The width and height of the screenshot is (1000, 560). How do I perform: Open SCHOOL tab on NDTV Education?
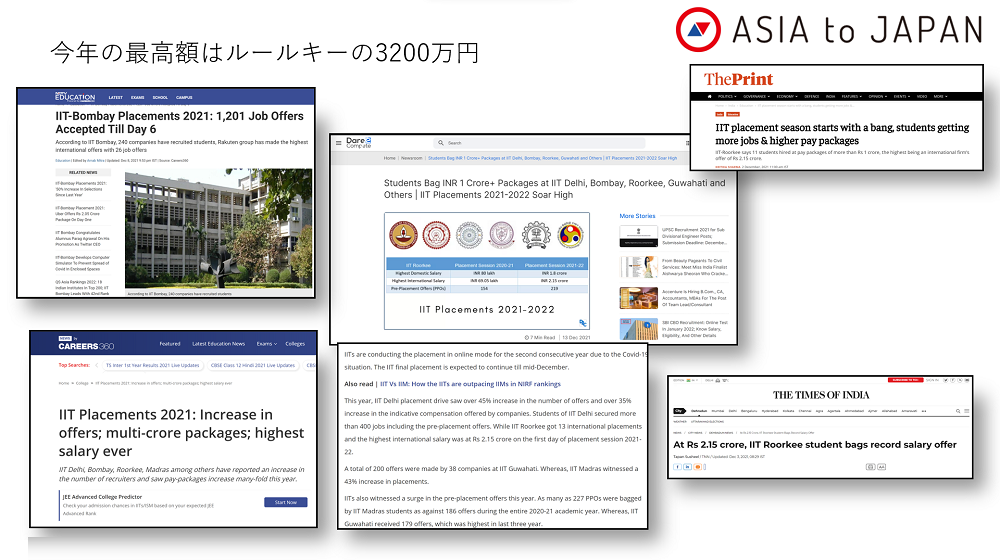(160, 98)
